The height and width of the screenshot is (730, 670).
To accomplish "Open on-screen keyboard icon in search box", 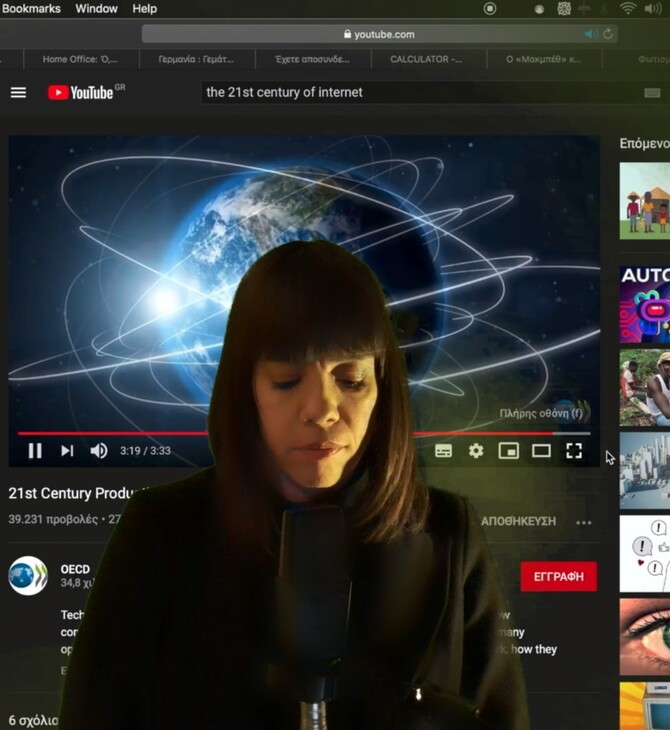I will [652, 93].
